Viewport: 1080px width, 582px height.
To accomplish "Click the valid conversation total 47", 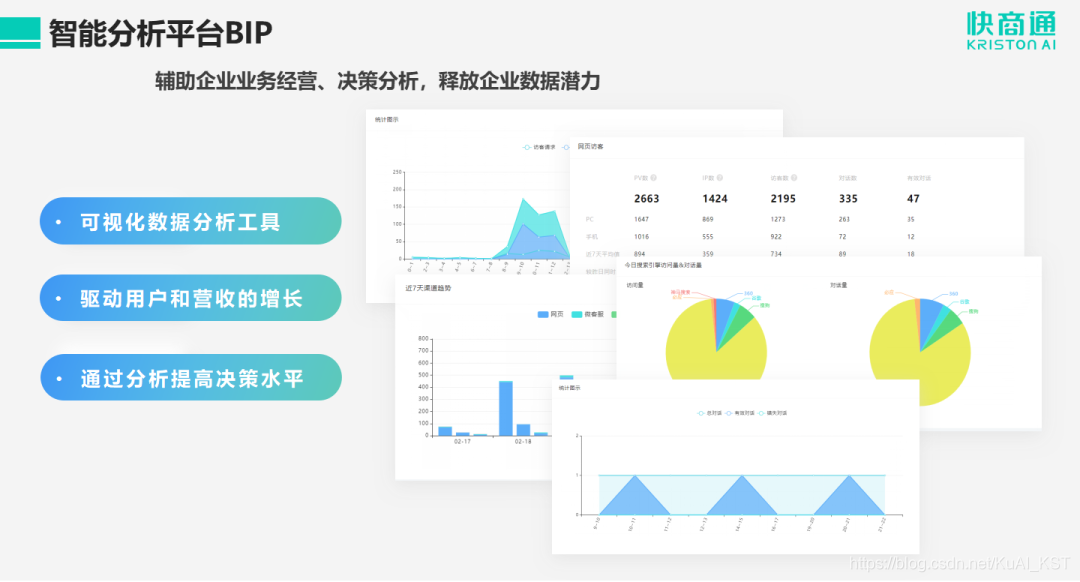I will tap(913, 198).
